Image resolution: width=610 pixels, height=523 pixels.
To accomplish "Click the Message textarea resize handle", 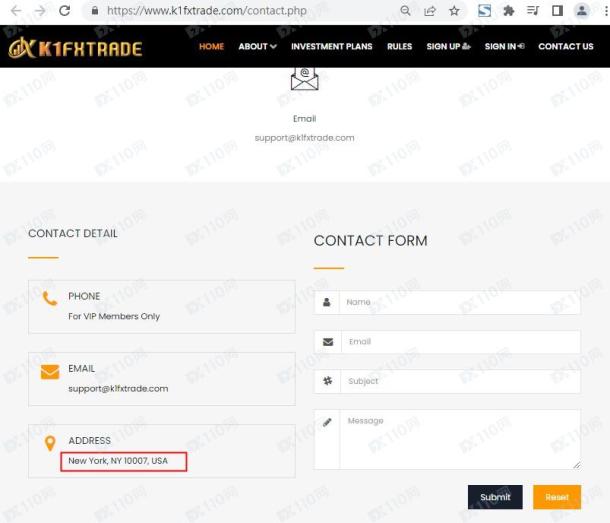I will pyautogui.click(x=577, y=465).
